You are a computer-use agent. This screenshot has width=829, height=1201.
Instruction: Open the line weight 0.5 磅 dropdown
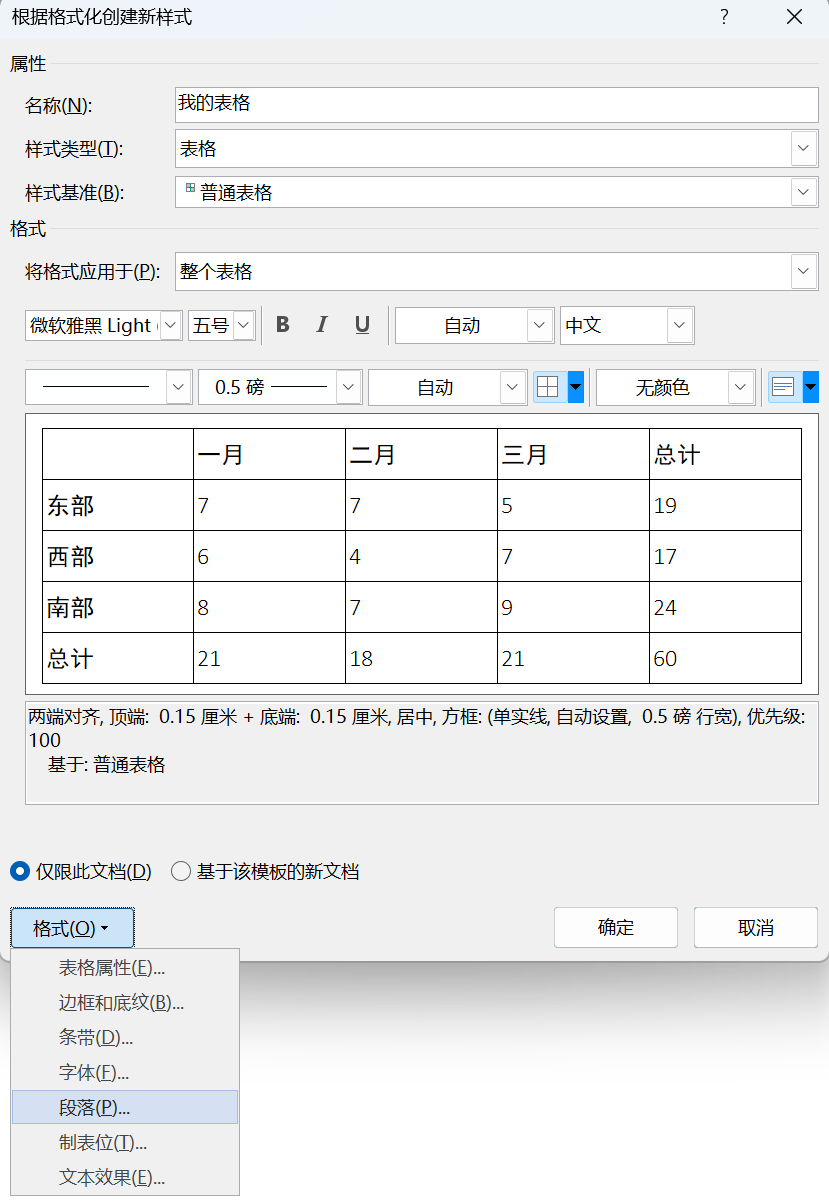349,387
